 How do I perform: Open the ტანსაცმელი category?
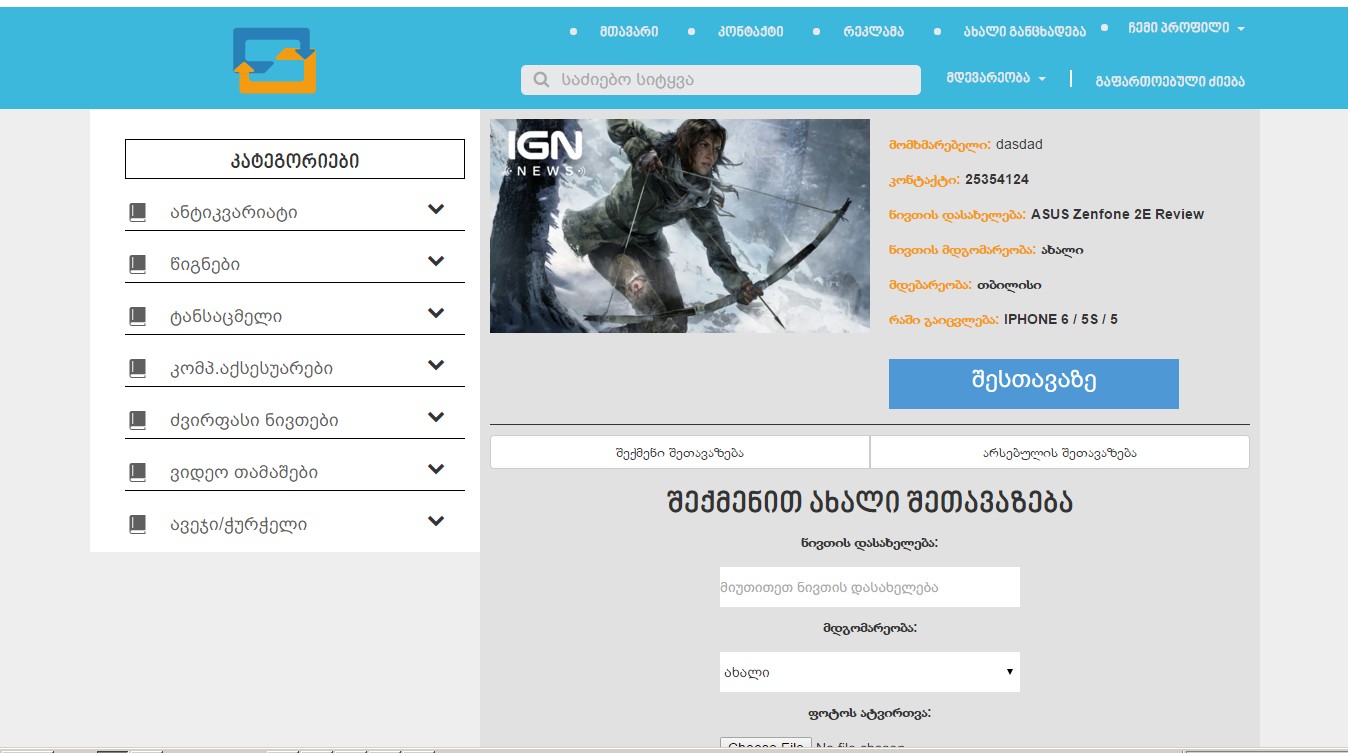click(226, 316)
